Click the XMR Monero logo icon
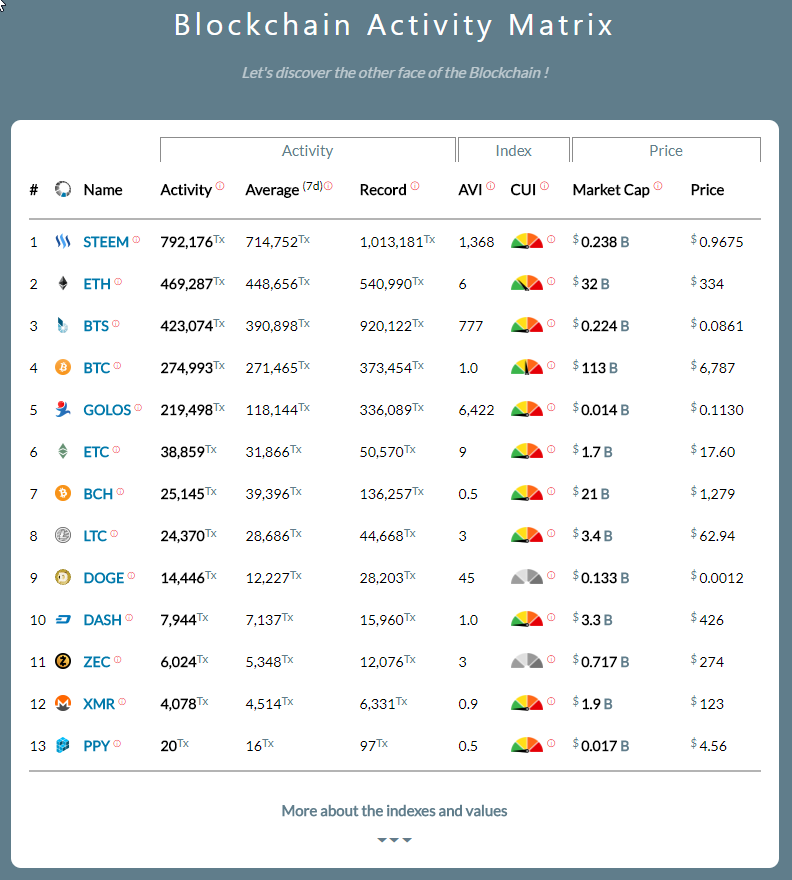Viewport: 792px width, 880px height. point(63,703)
